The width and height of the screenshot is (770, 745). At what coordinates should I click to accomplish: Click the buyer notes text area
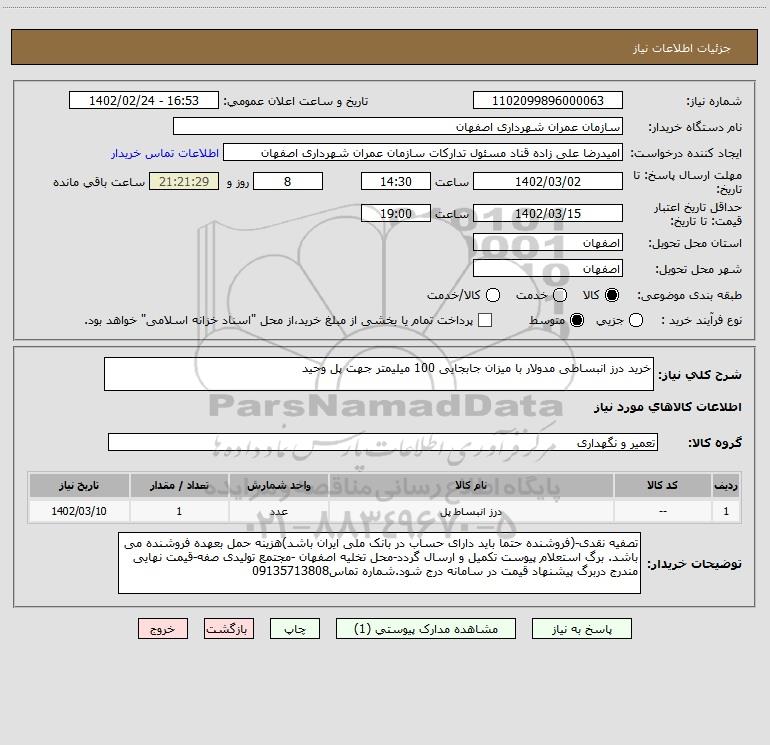pyautogui.click(x=380, y=563)
